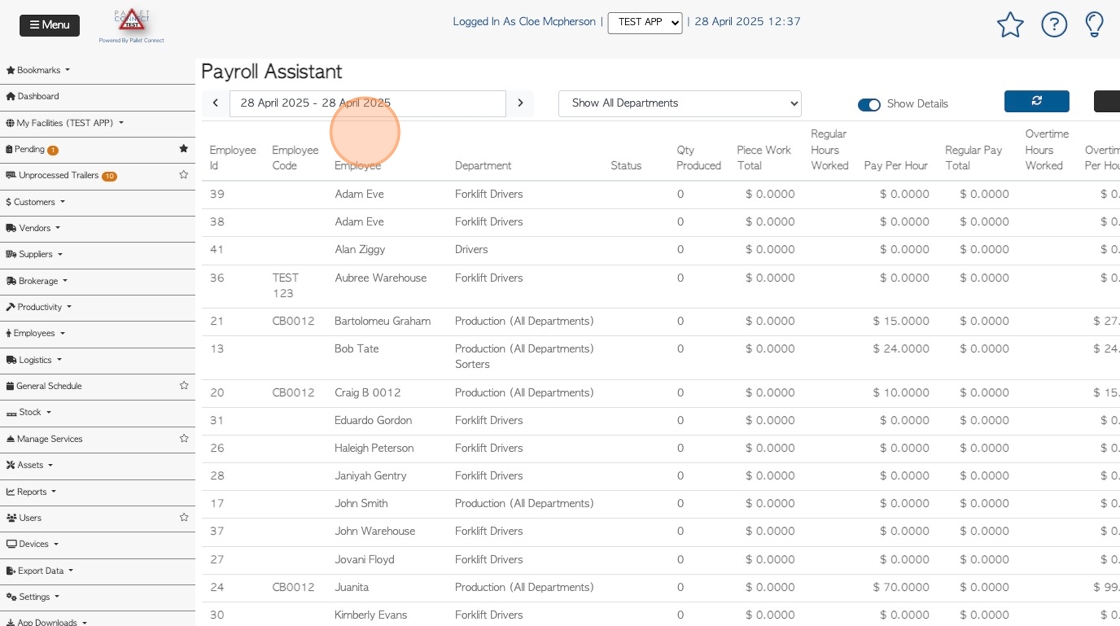Click the Menu button
Viewport: 1120px width, 626px height.
[49, 25]
